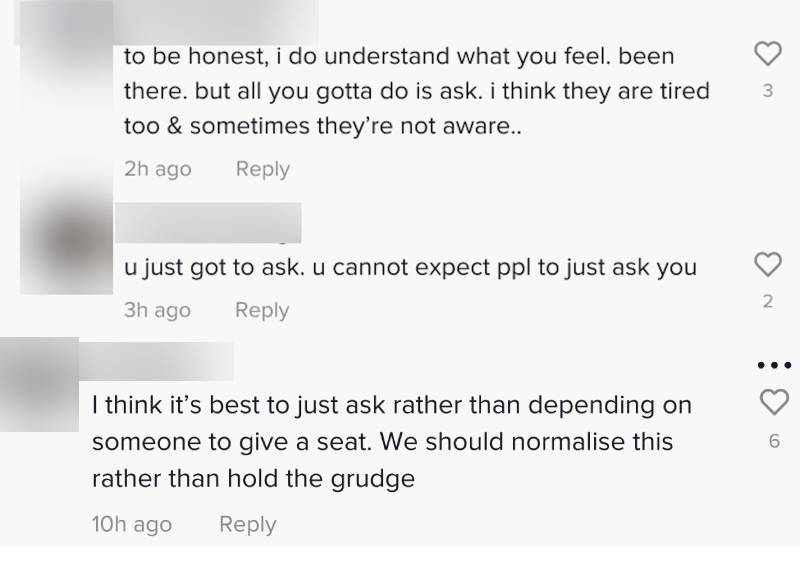
Task: Click the like count showing 3
Action: pos(768,91)
